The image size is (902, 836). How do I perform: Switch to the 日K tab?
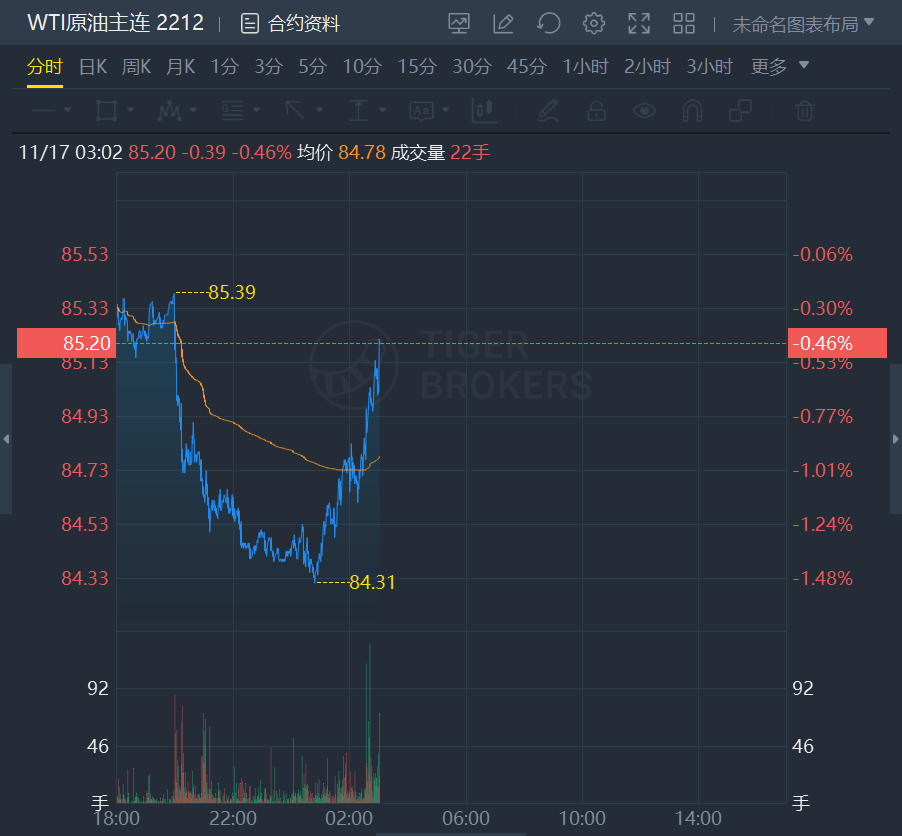tap(92, 67)
